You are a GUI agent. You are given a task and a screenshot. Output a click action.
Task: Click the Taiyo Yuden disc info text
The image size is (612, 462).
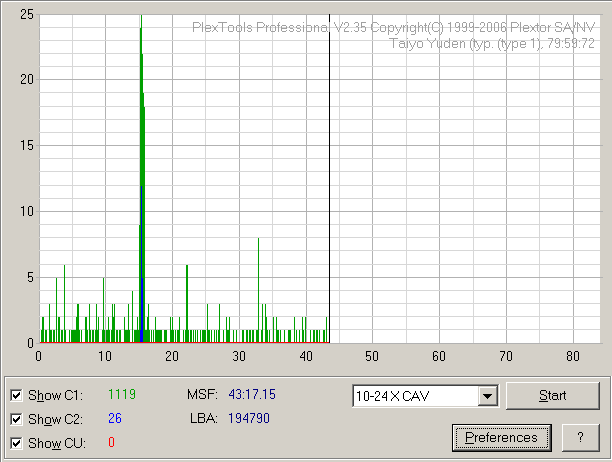tap(492, 43)
